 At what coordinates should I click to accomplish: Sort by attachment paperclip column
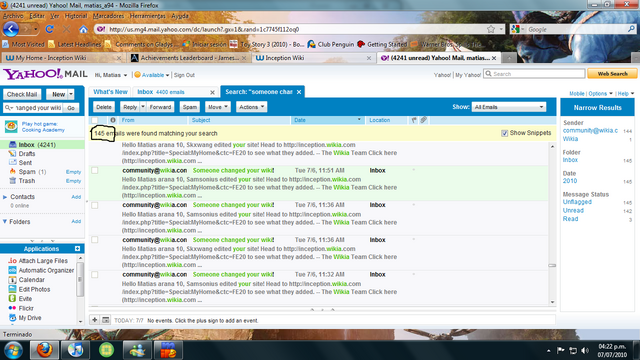(x=424, y=120)
